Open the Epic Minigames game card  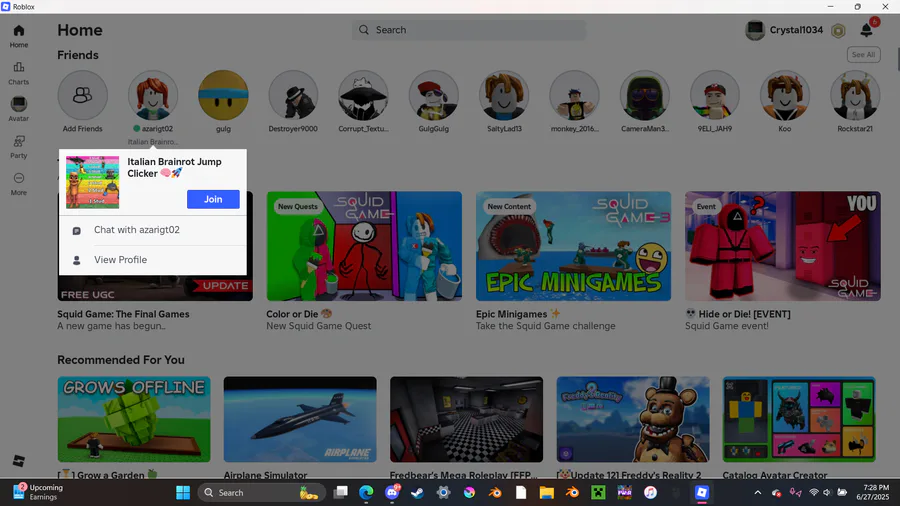tap(573, 246)
